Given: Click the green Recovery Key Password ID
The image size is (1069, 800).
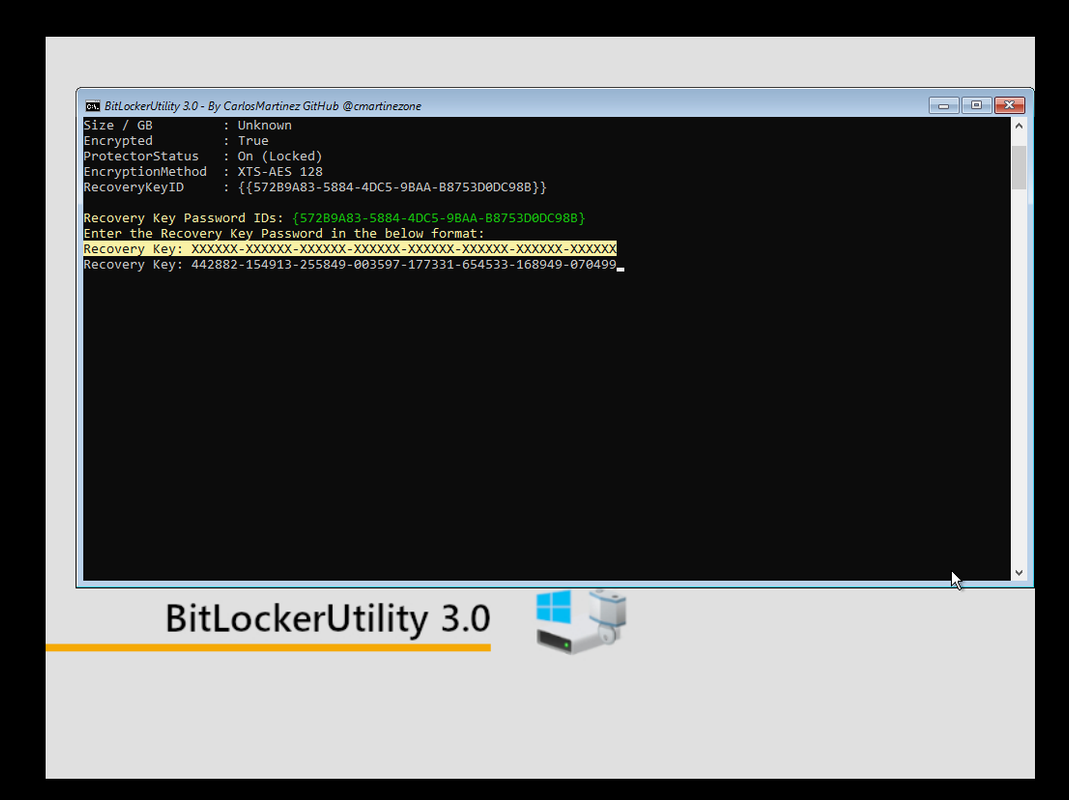Looking at the screenshot, I should click(x=438, y=218).
